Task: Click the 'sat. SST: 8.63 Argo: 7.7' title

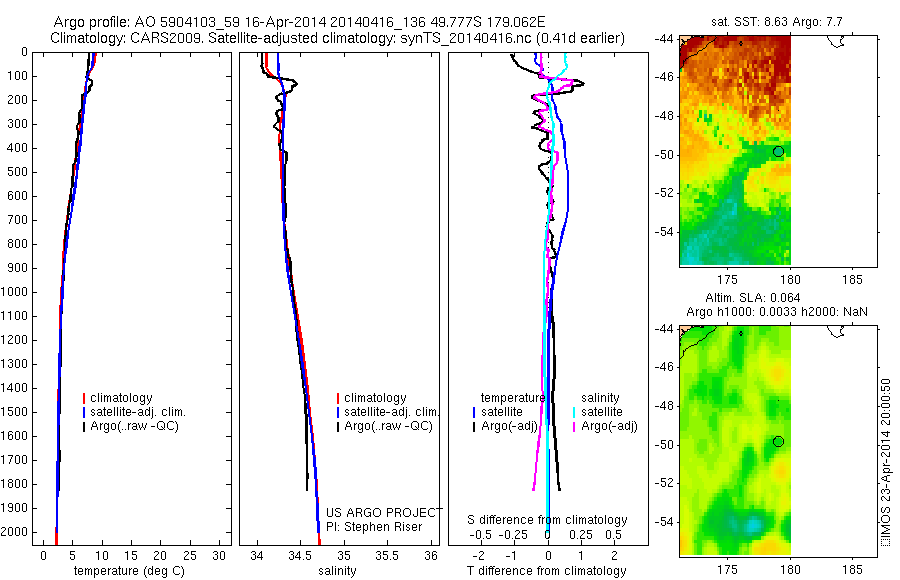Action: (777, 22)
